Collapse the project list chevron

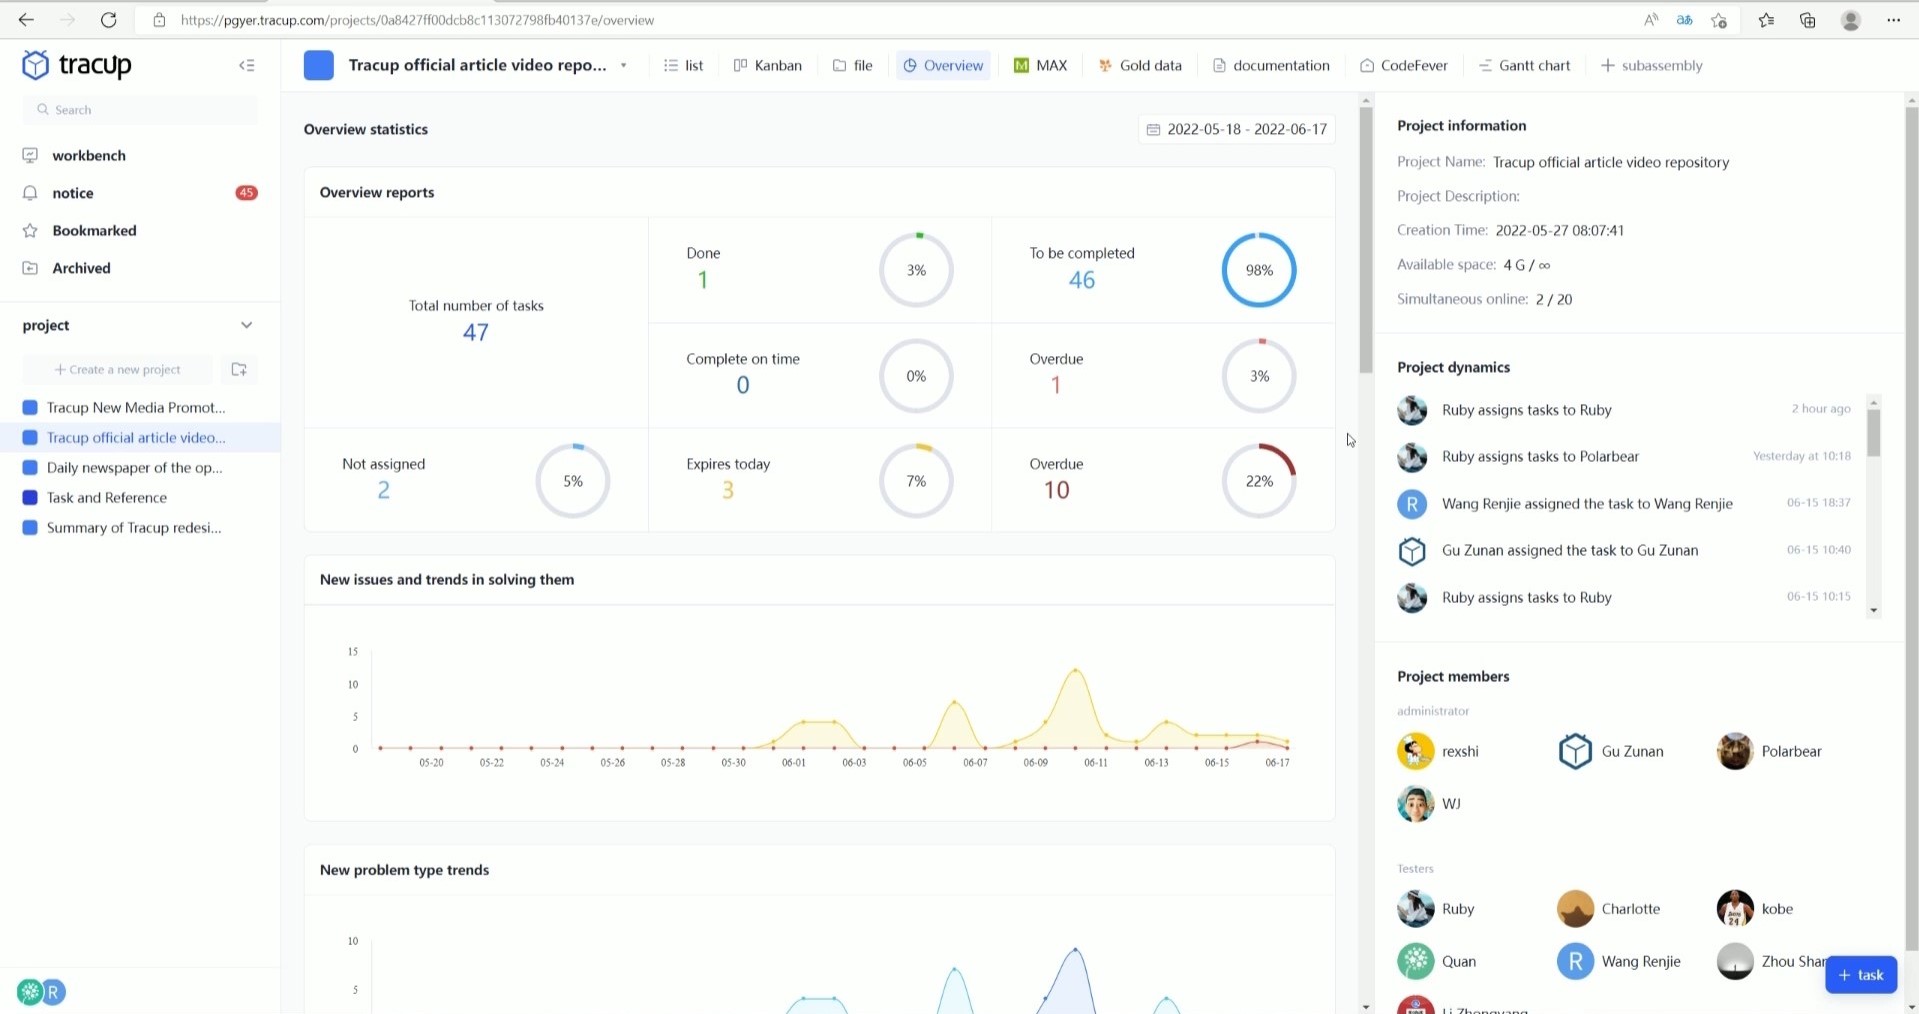coord(247,325)
